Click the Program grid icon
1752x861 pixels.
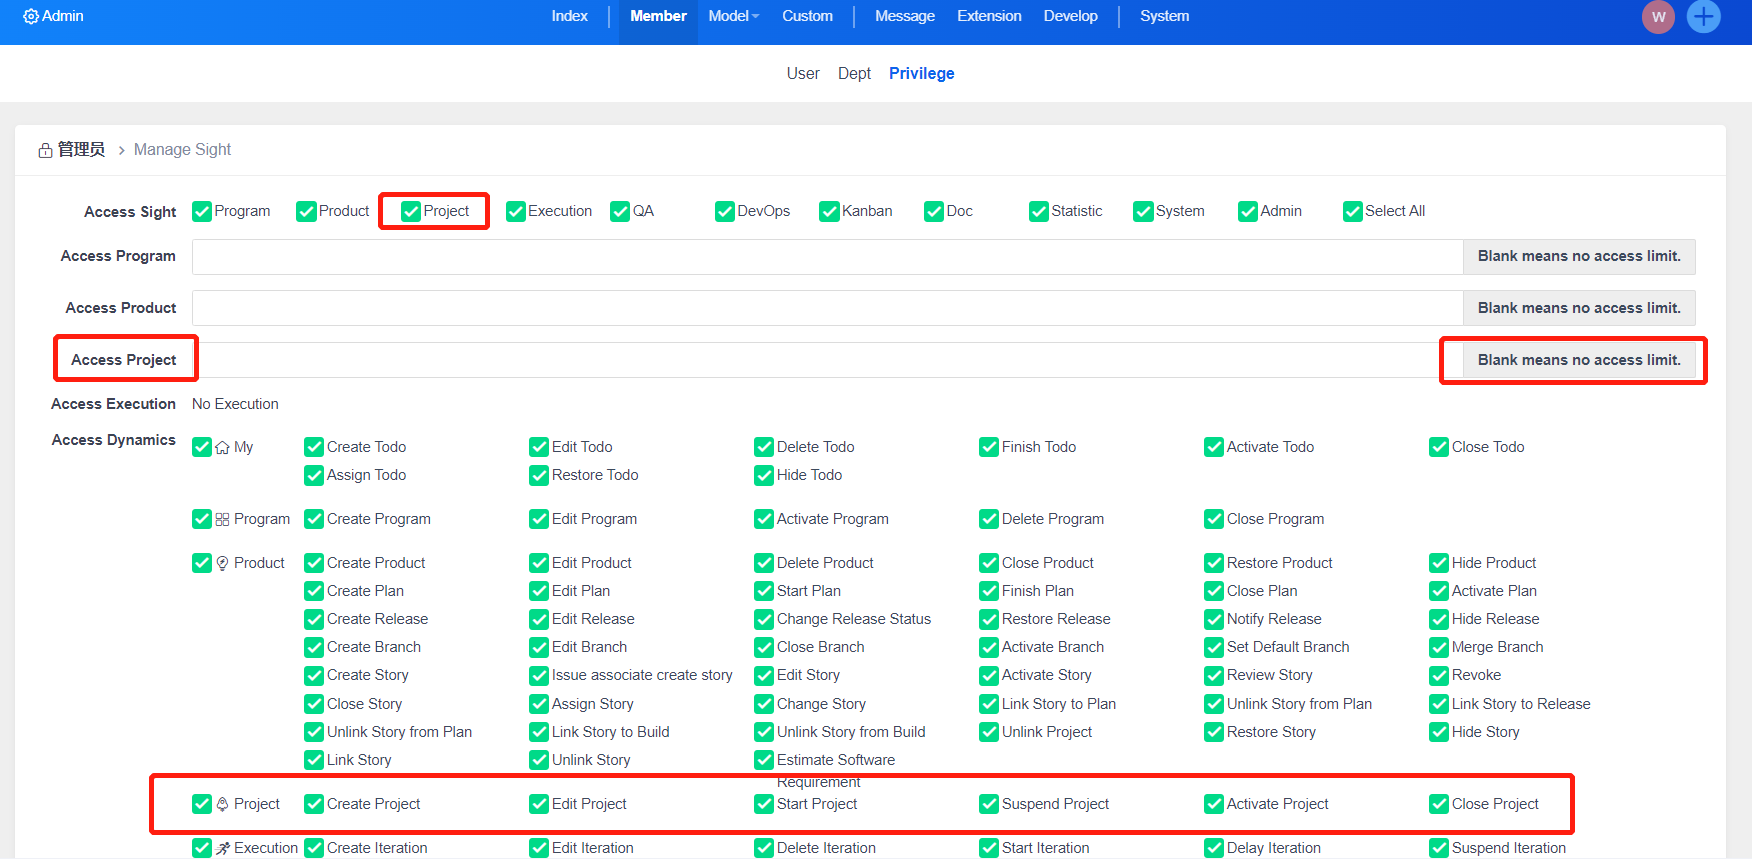click(222, 520)
